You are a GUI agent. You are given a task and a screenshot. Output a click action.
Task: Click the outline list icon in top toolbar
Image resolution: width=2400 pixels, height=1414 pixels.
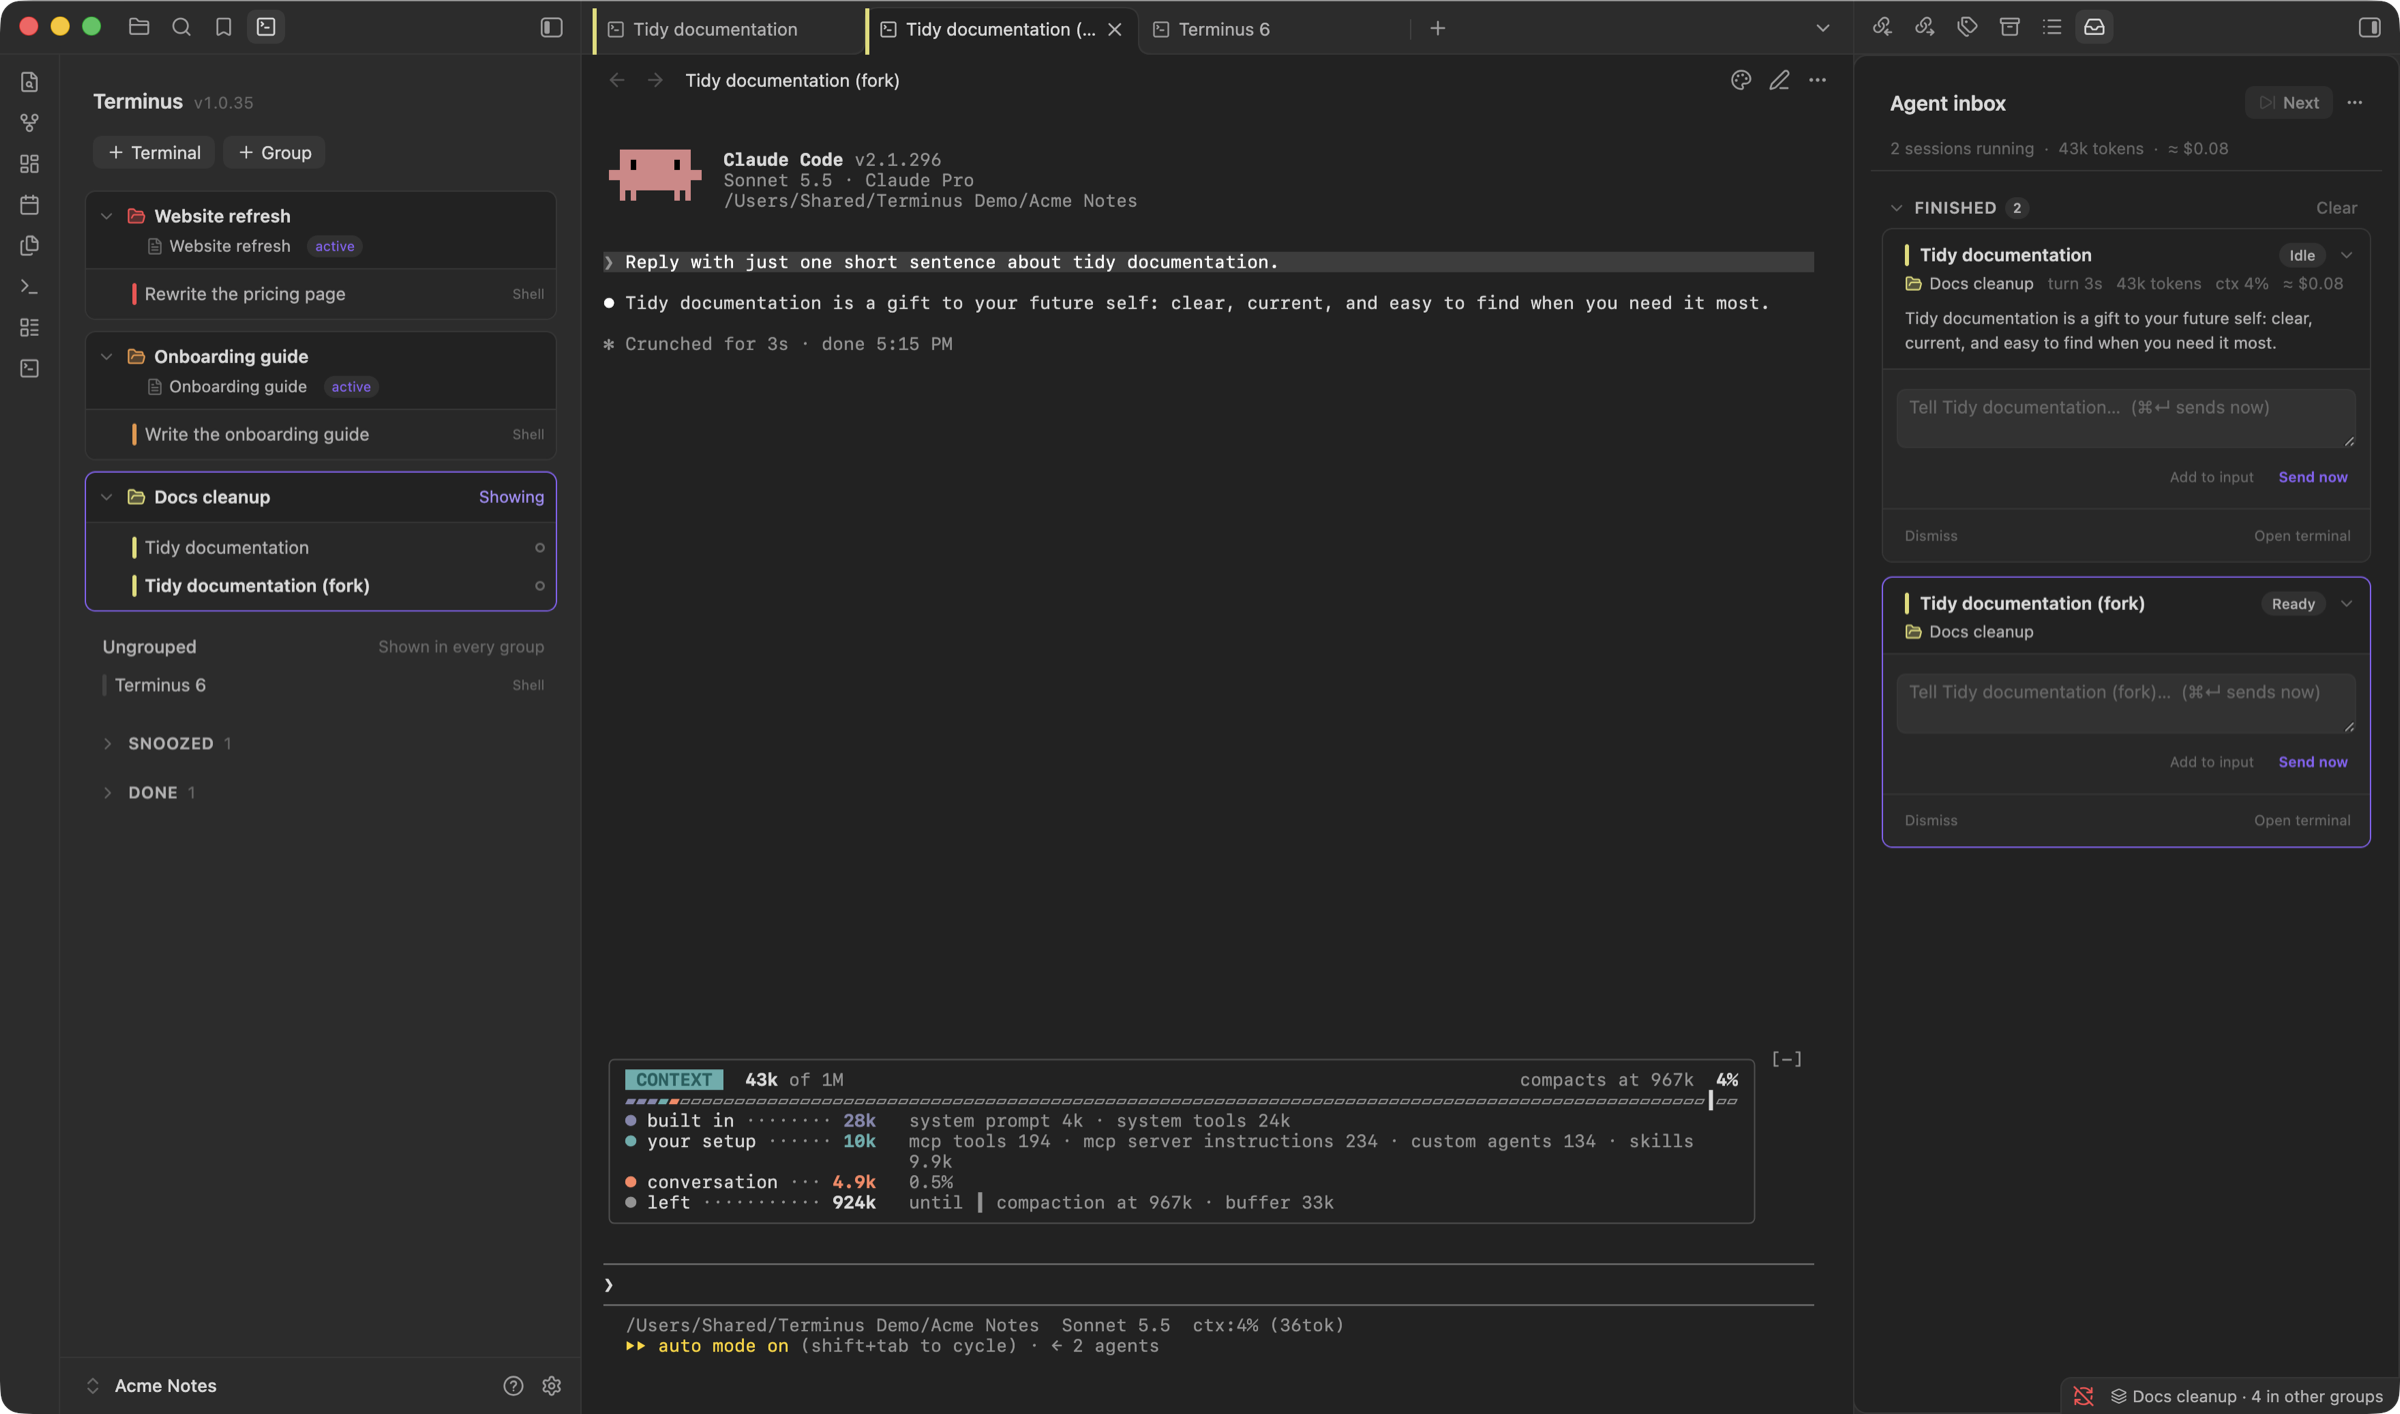pos(2052,27)
